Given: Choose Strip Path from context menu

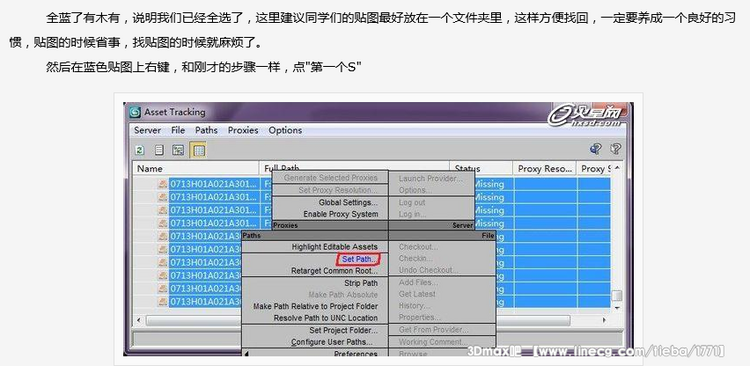Looking at the screenshot, I should 361,283.
